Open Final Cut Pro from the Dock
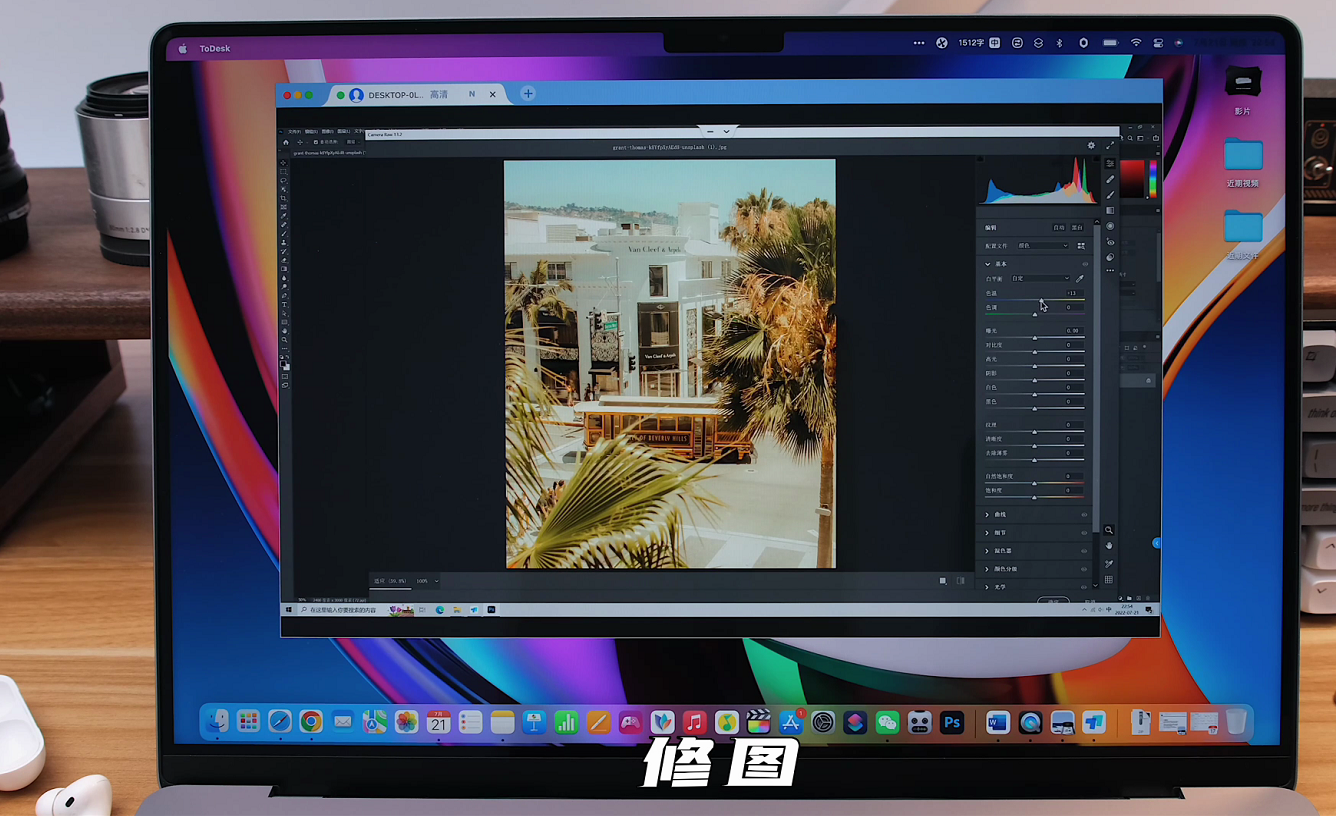 coord(759,722)
